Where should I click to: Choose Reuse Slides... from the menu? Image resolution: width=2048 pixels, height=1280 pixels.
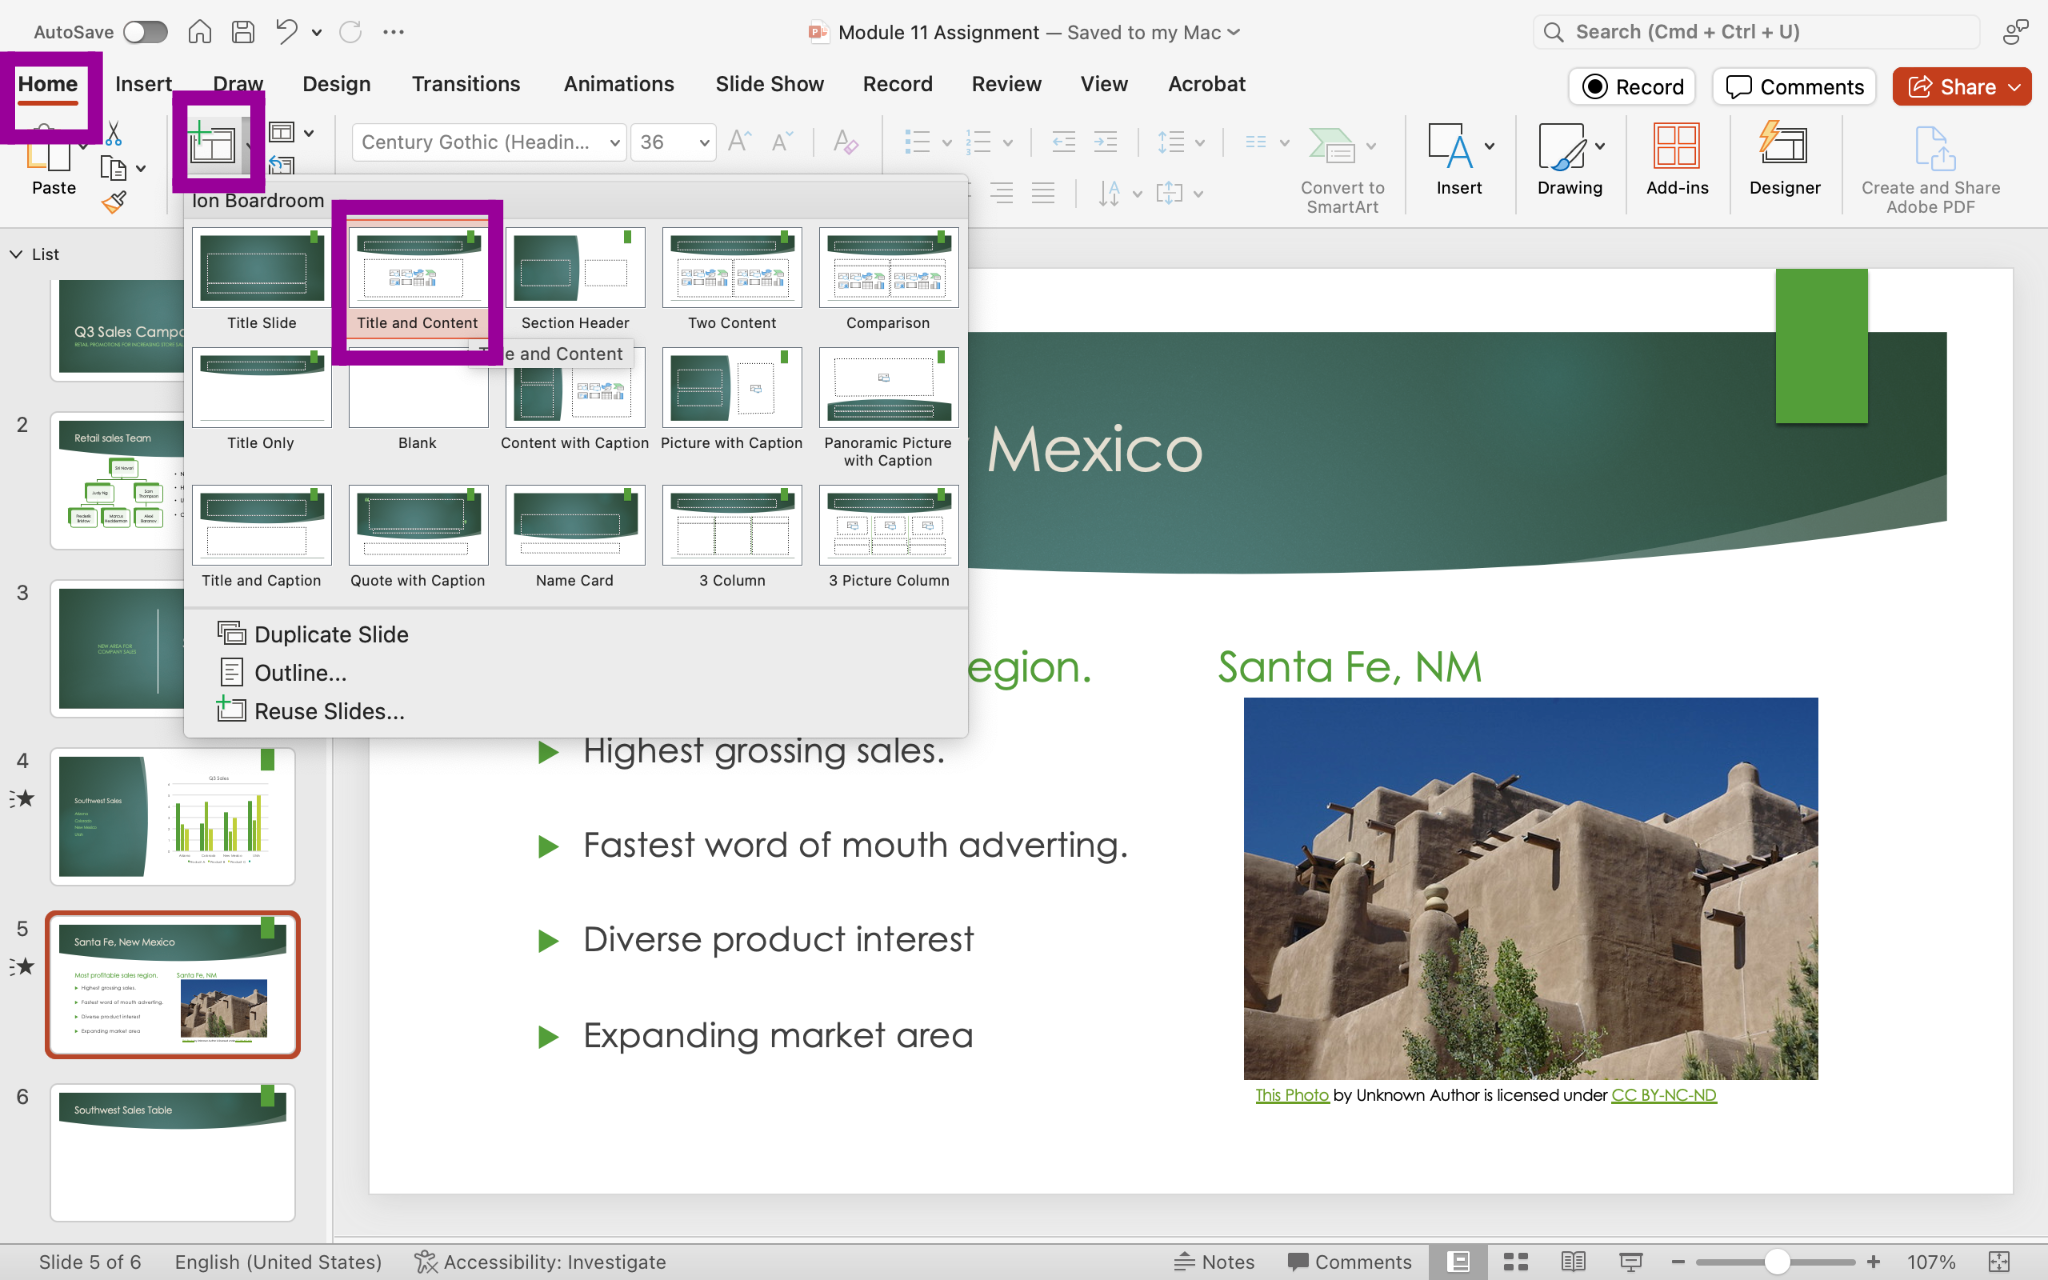(x=311, y=711)
